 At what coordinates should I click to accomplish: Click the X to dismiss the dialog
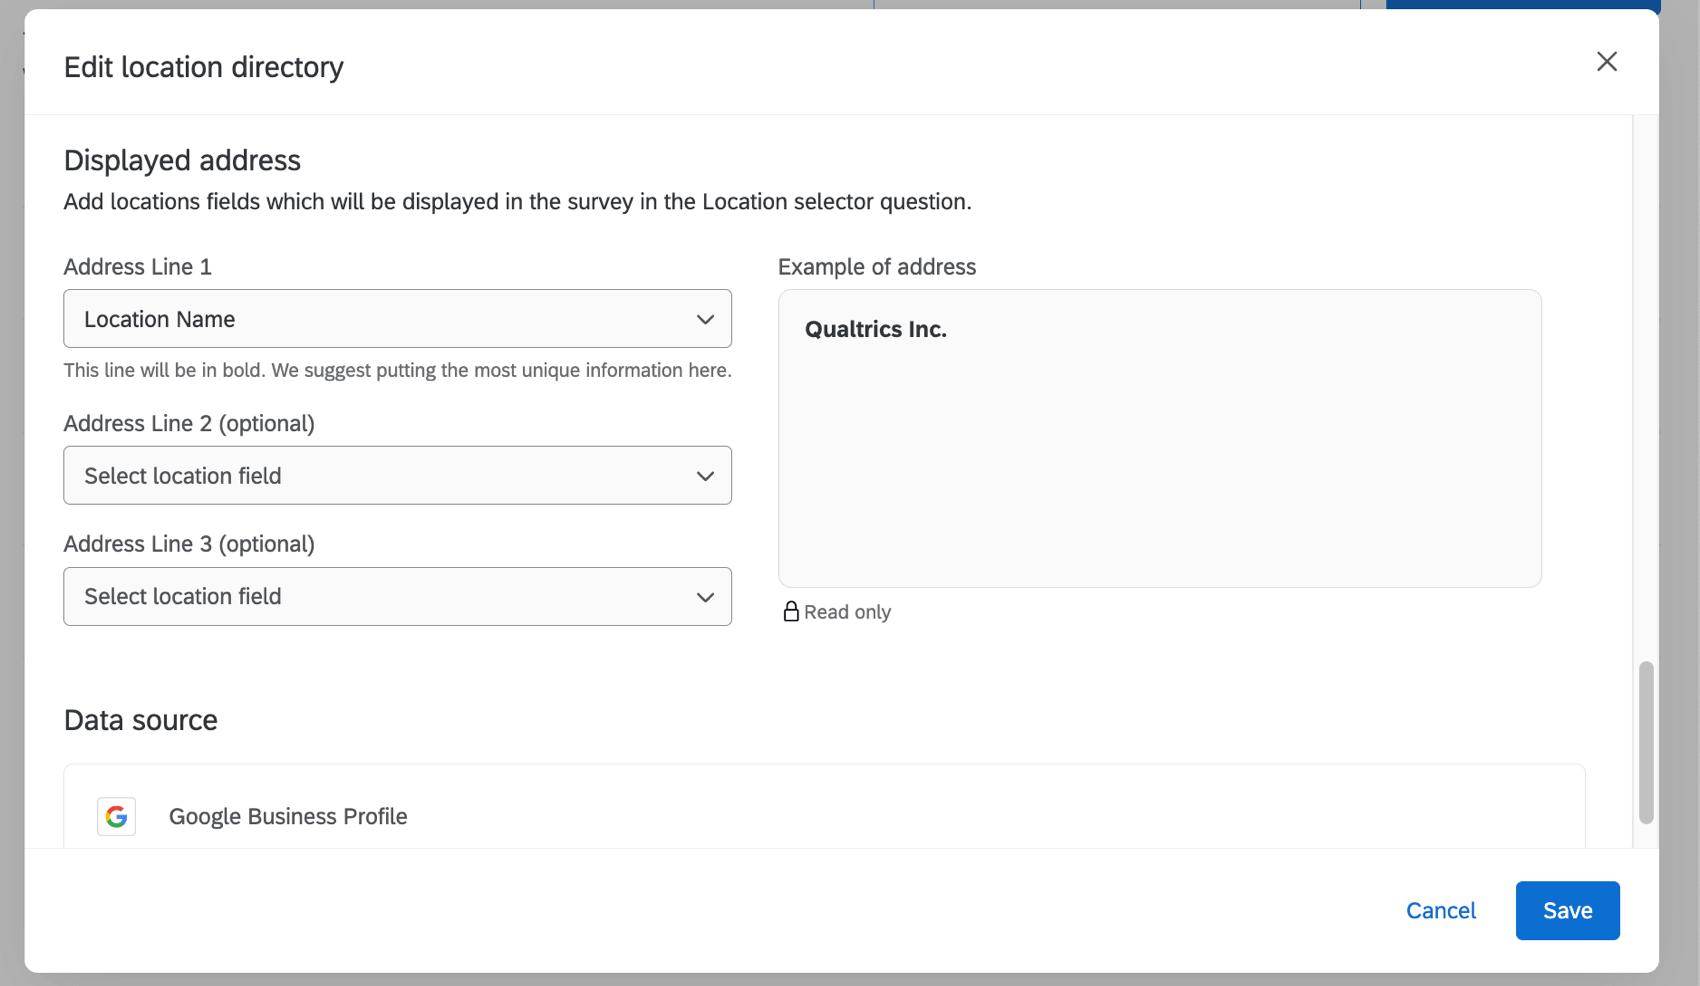1607,61
